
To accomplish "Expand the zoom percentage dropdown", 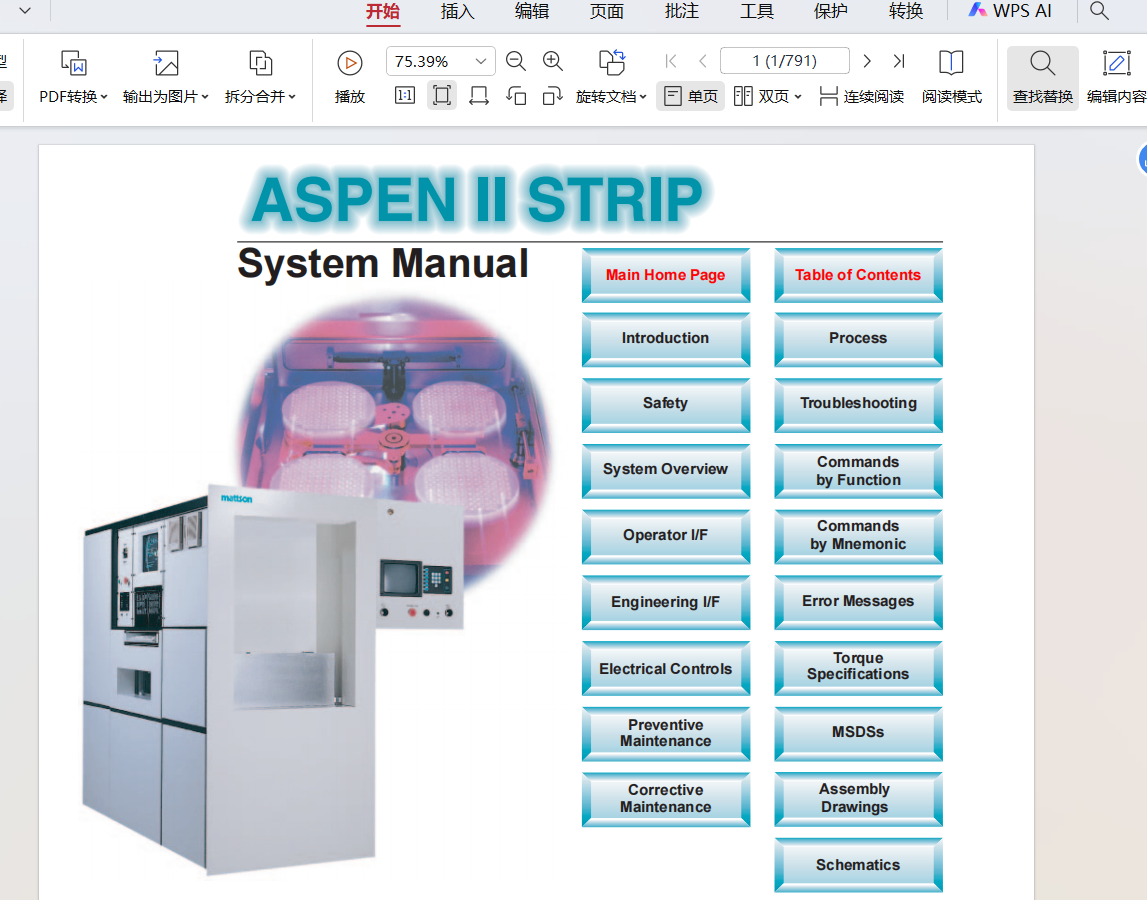I will point(481,61).
